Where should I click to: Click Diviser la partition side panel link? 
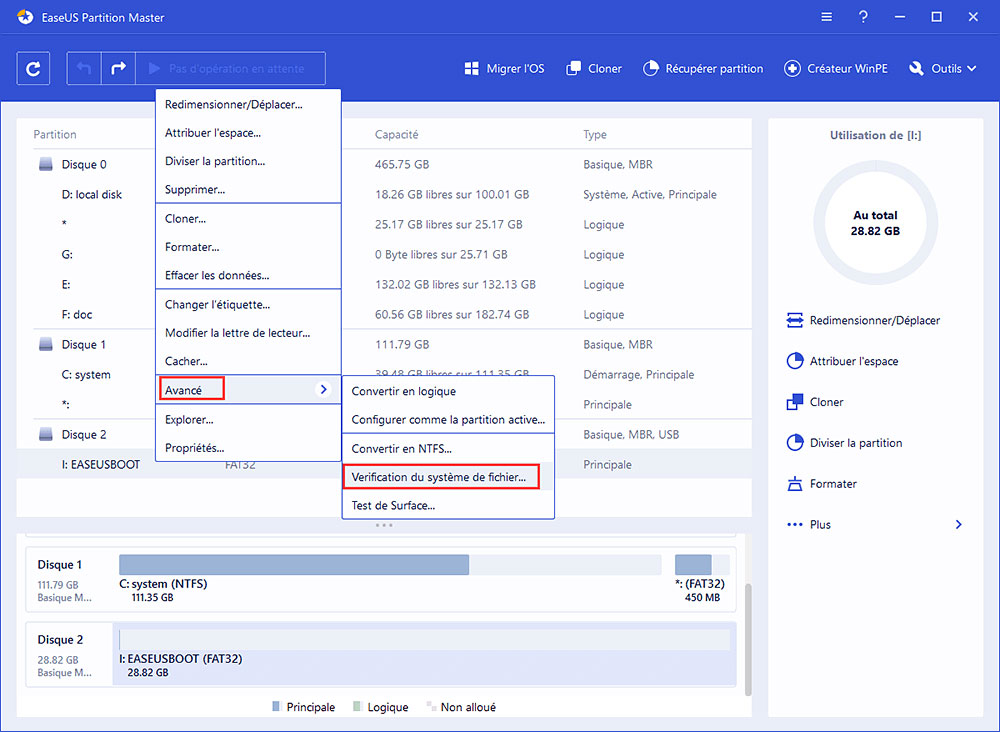pos(856,443)
